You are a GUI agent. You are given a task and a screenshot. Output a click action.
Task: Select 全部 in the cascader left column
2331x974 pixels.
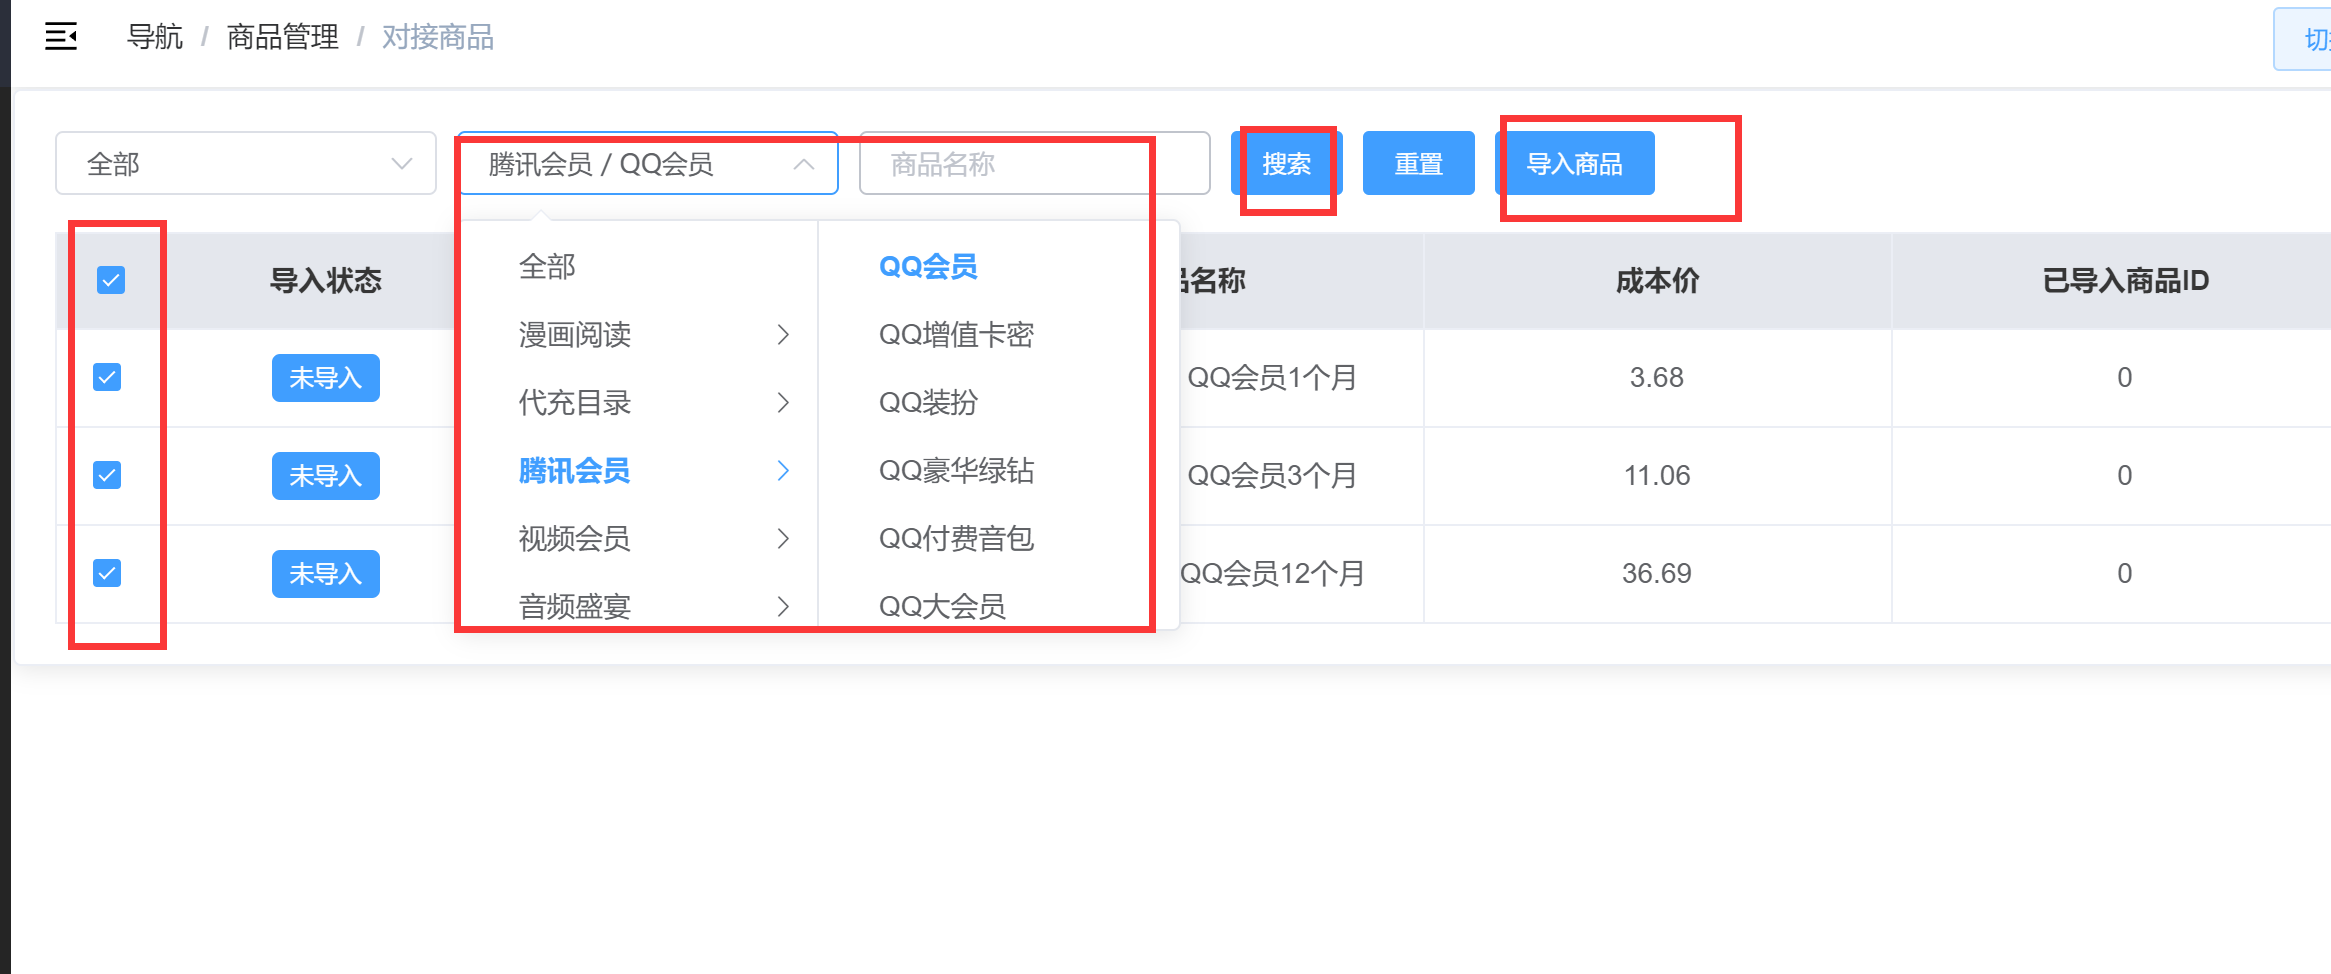(545, 265)
